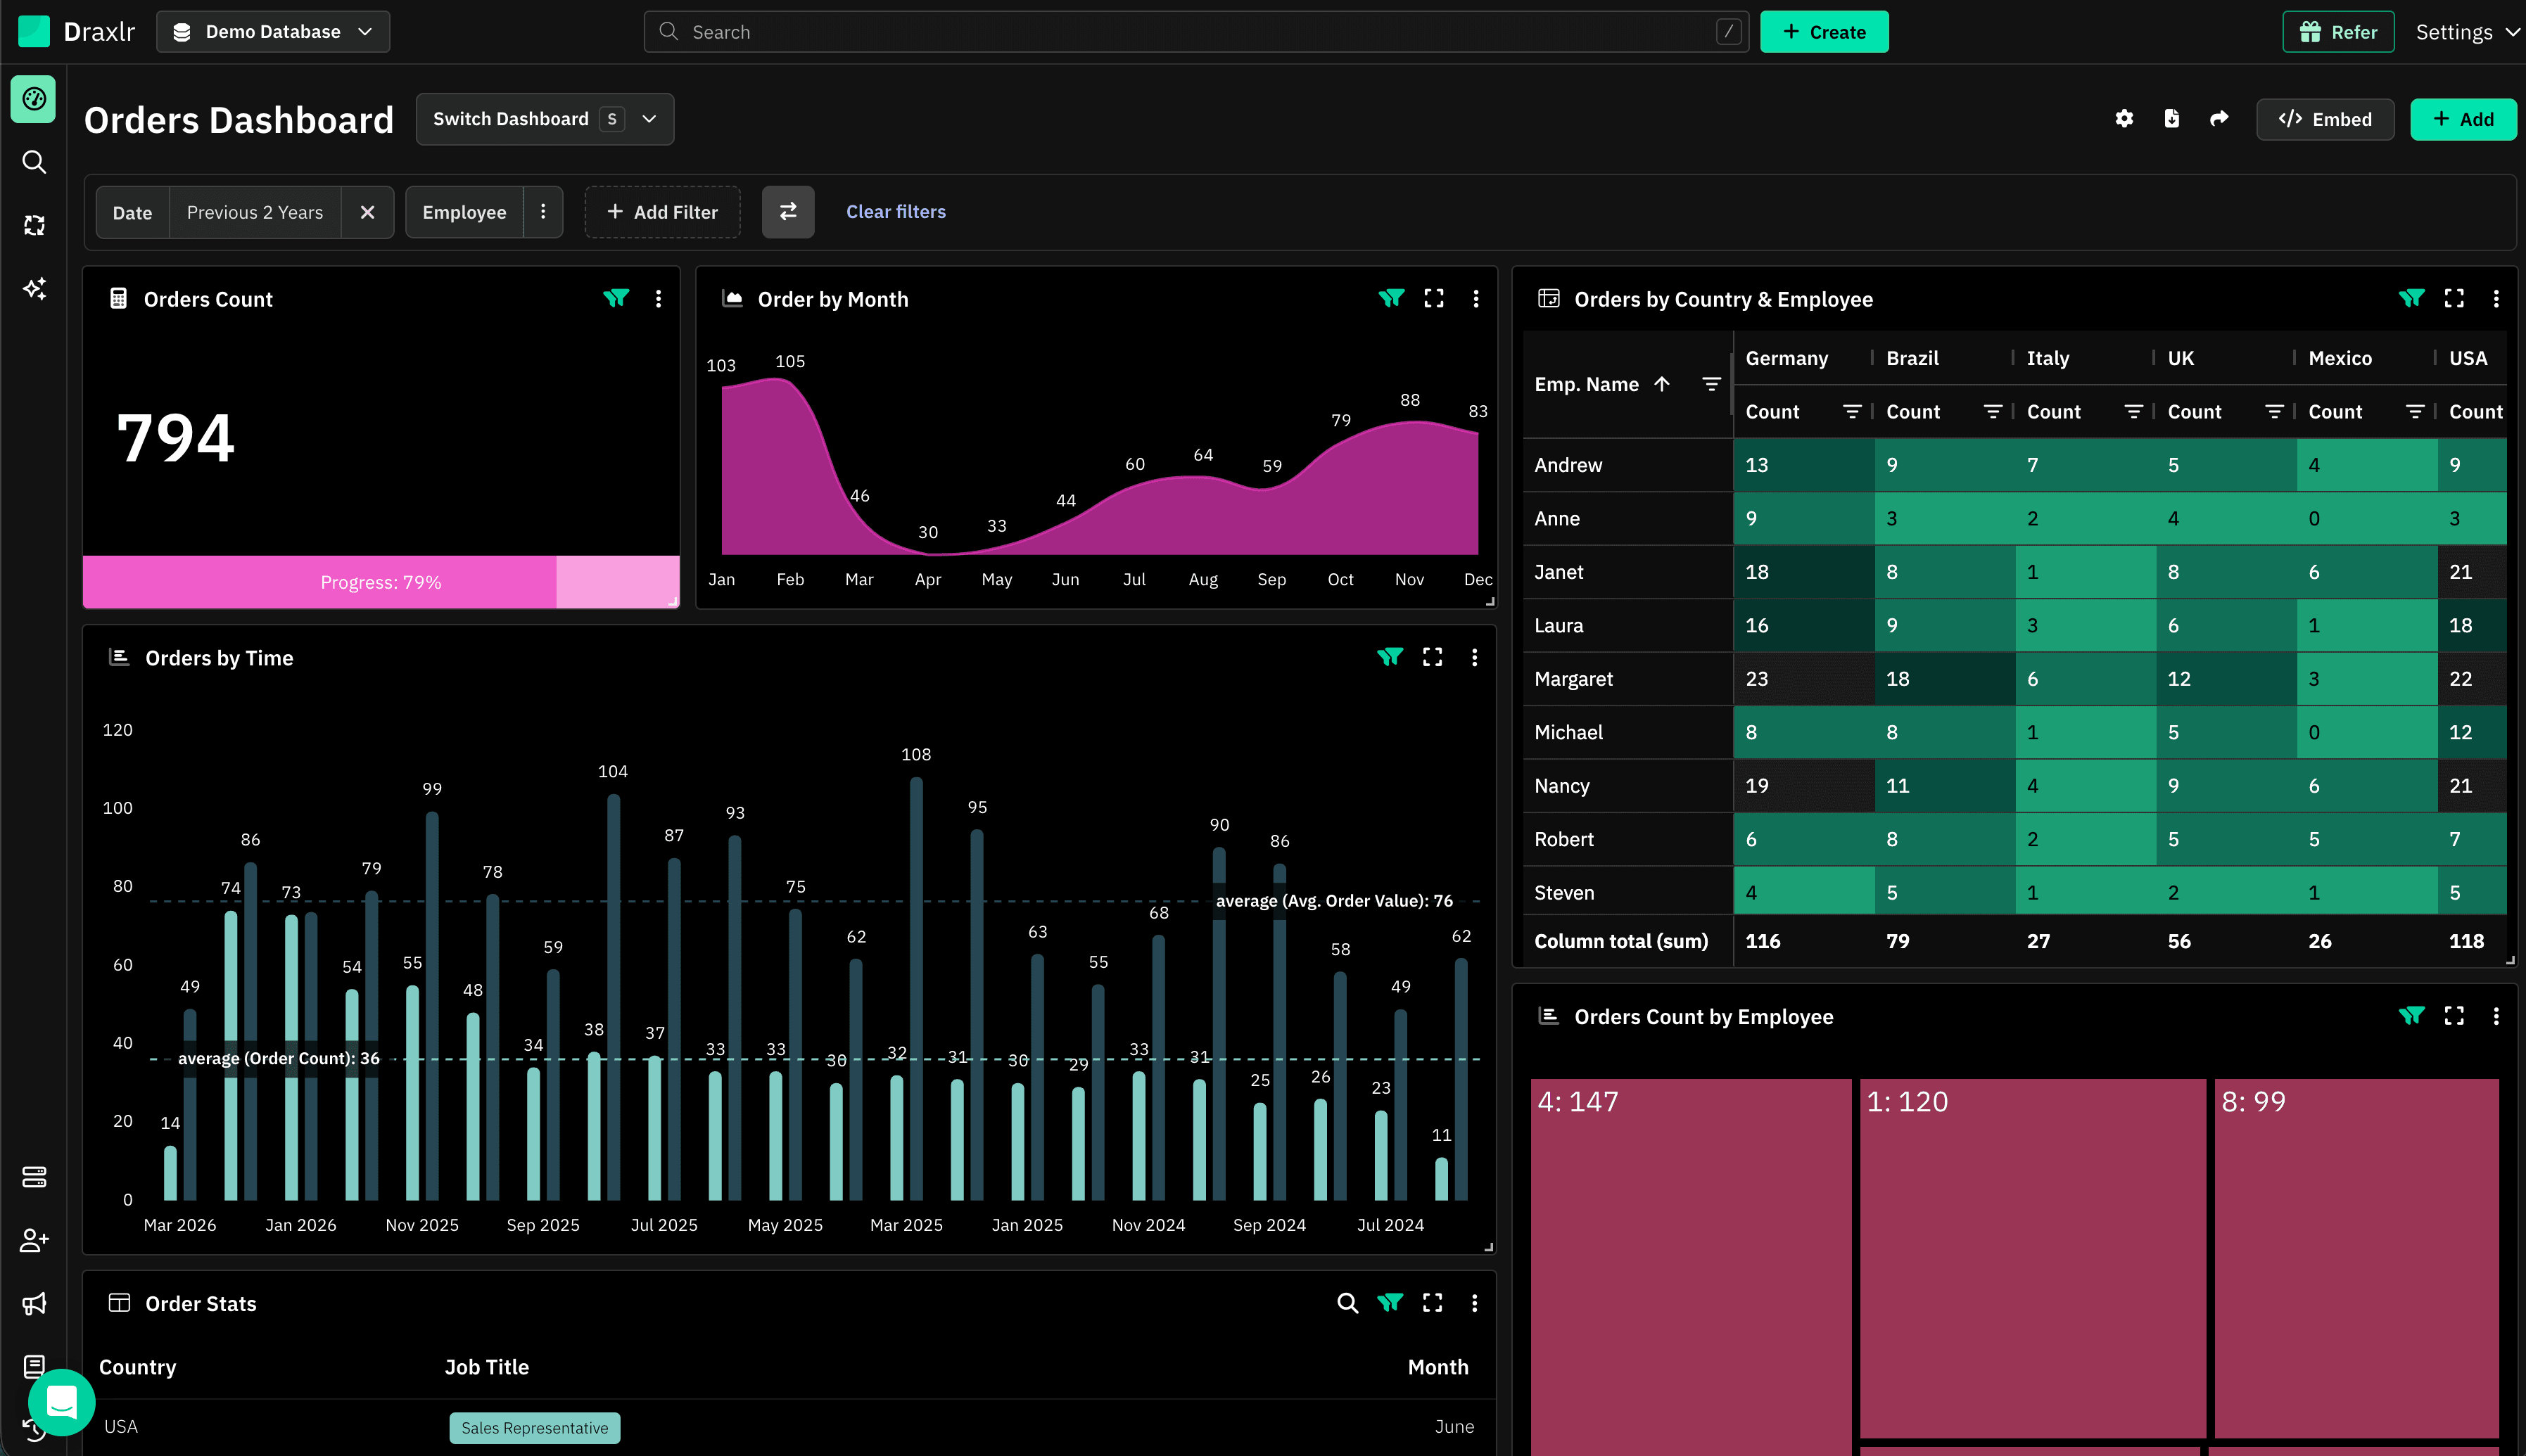This screenshot has width=2526, height=1456.
Task: Open Orders by Country & Employee options menu
Action: tap(2496, 298)
